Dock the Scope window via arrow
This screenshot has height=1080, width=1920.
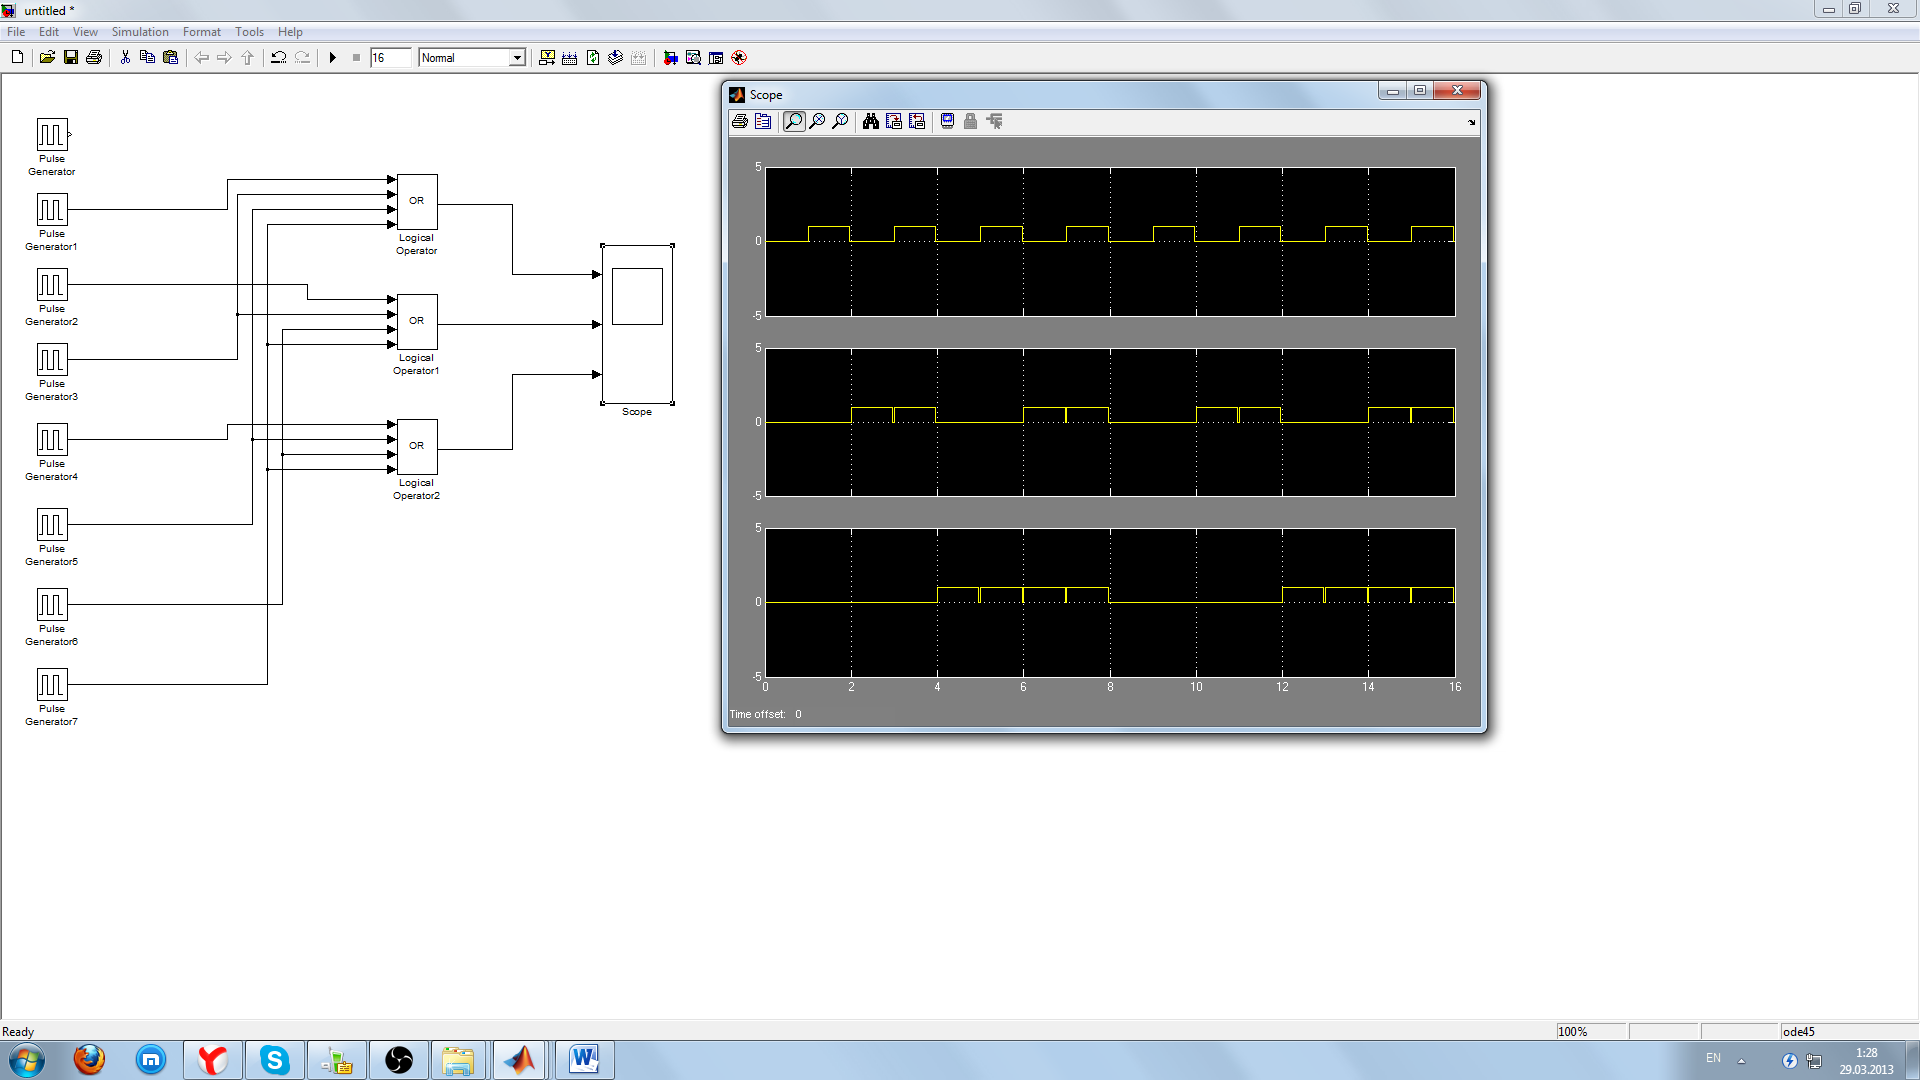tap(1471, 122)
